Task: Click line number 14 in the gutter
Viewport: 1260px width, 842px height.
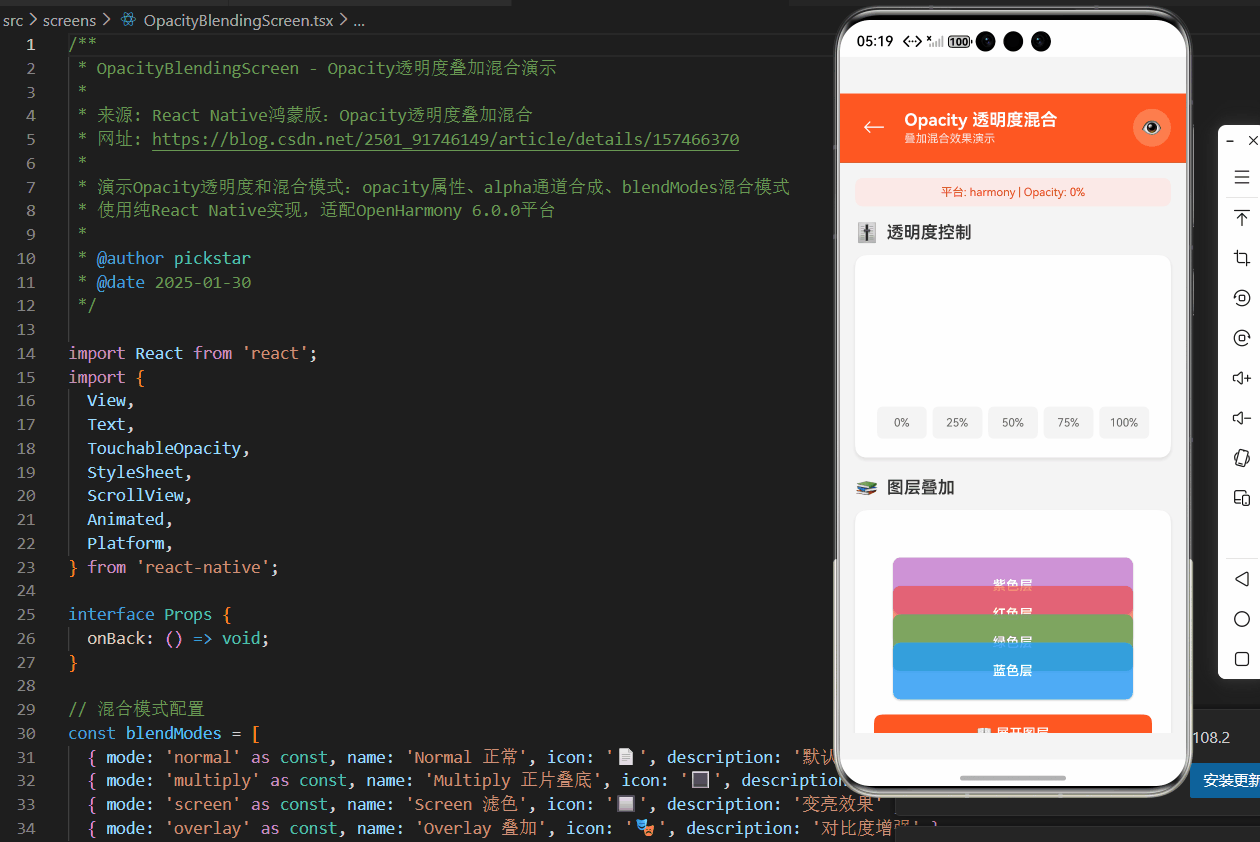Action: point(25,353)
